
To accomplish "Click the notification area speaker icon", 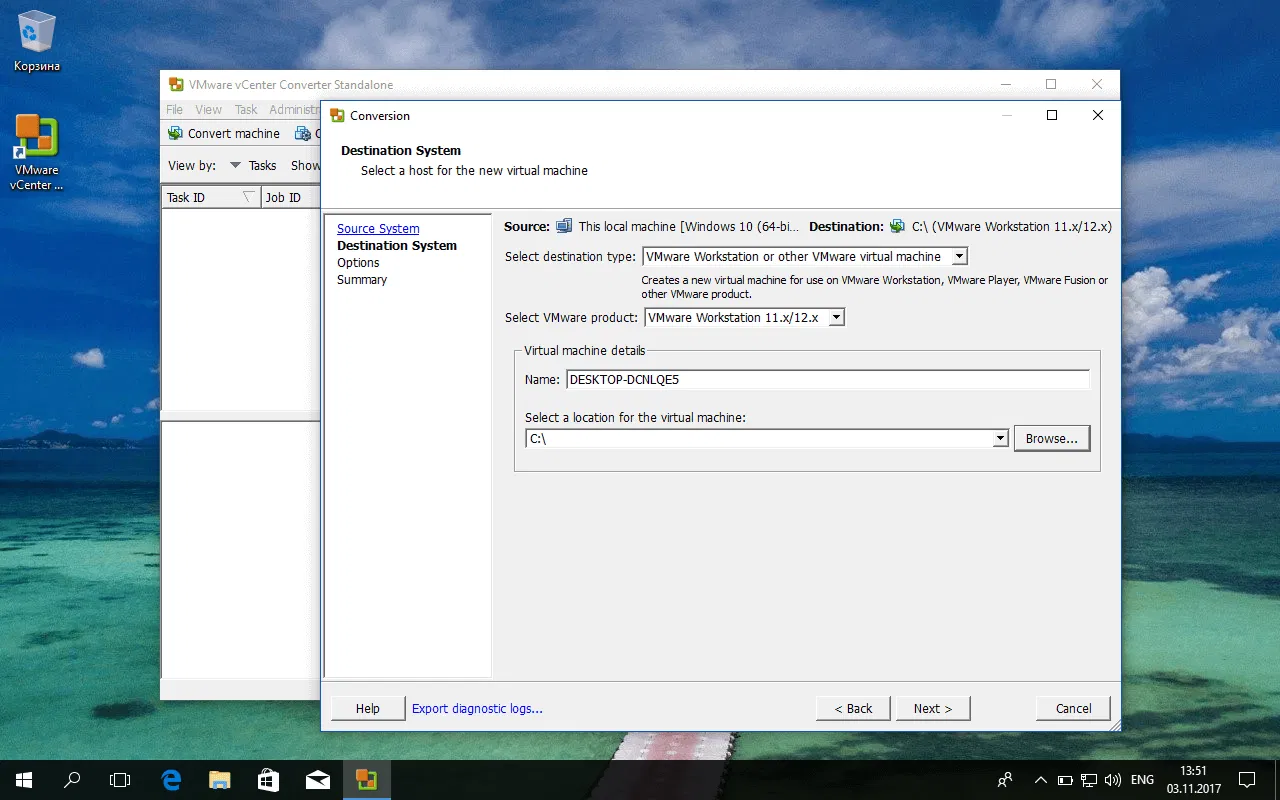I will pos(1113,780).
